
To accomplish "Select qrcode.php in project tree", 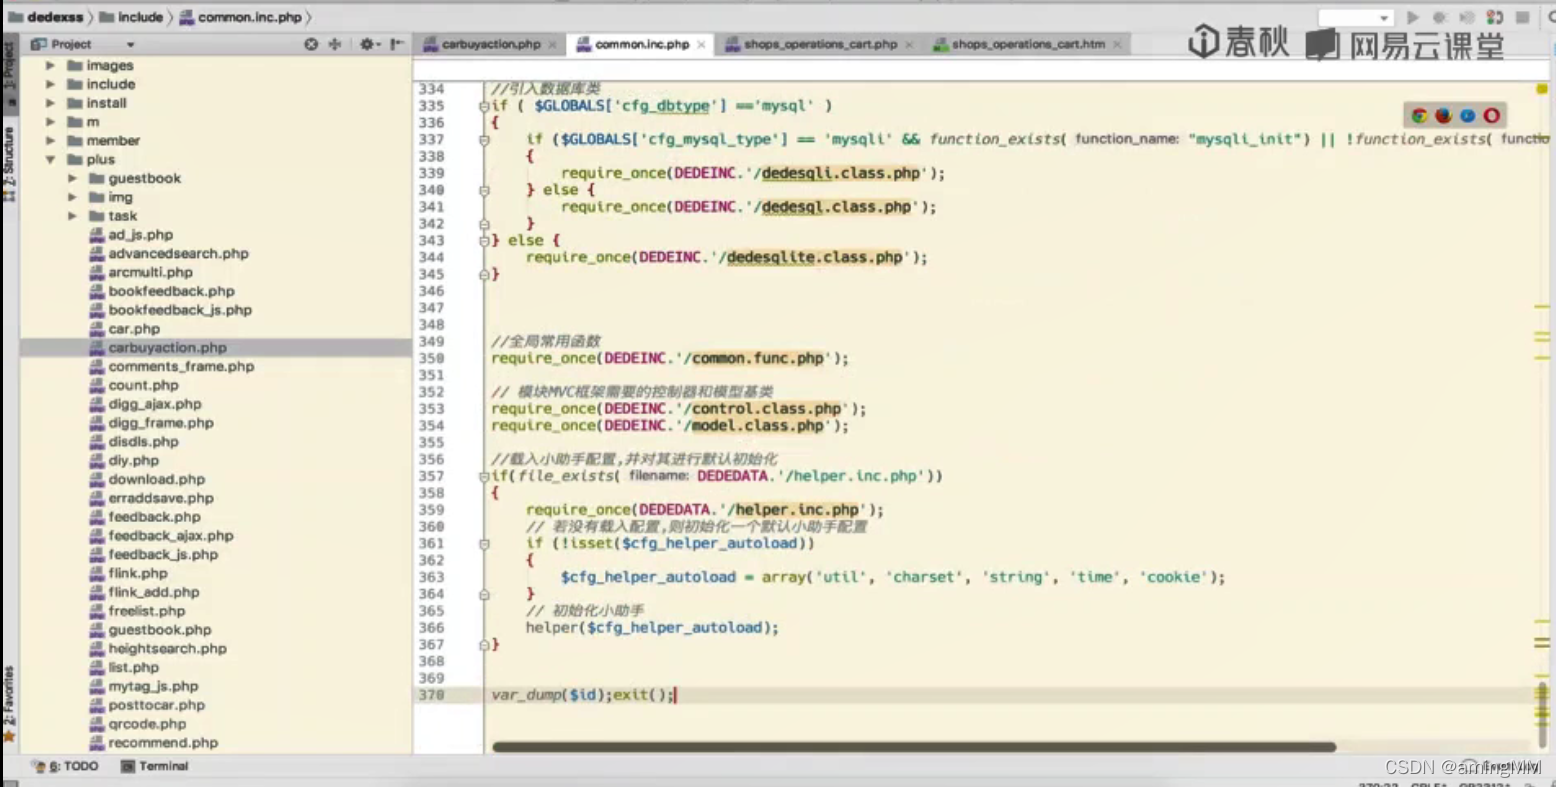I will point(147,724).
